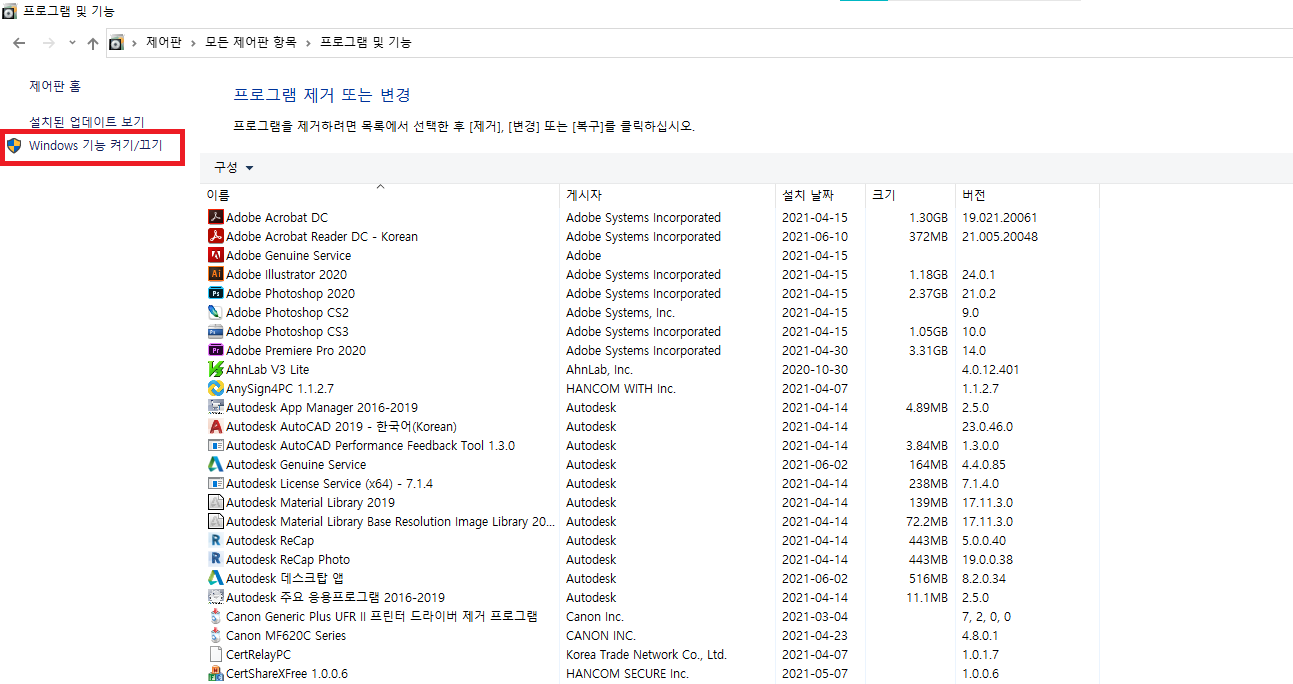
Task: Click publisher Korea Trade Network Co., Ltd.
Action: tap(646, 654)
